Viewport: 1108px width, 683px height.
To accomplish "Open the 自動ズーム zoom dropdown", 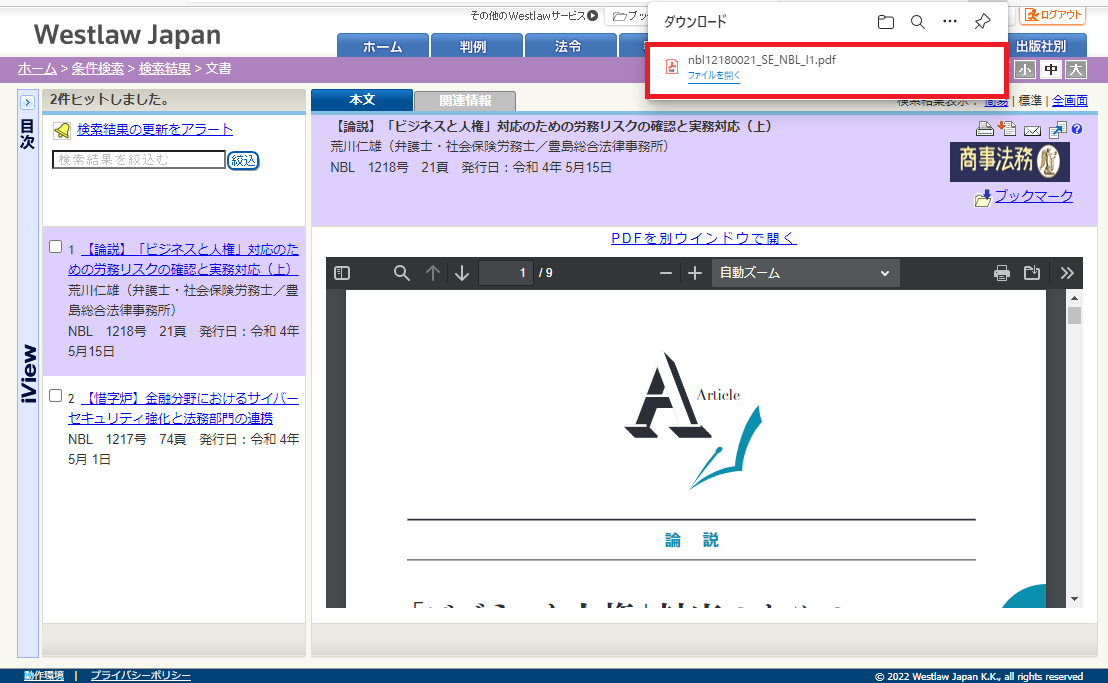I will point(805,273).
